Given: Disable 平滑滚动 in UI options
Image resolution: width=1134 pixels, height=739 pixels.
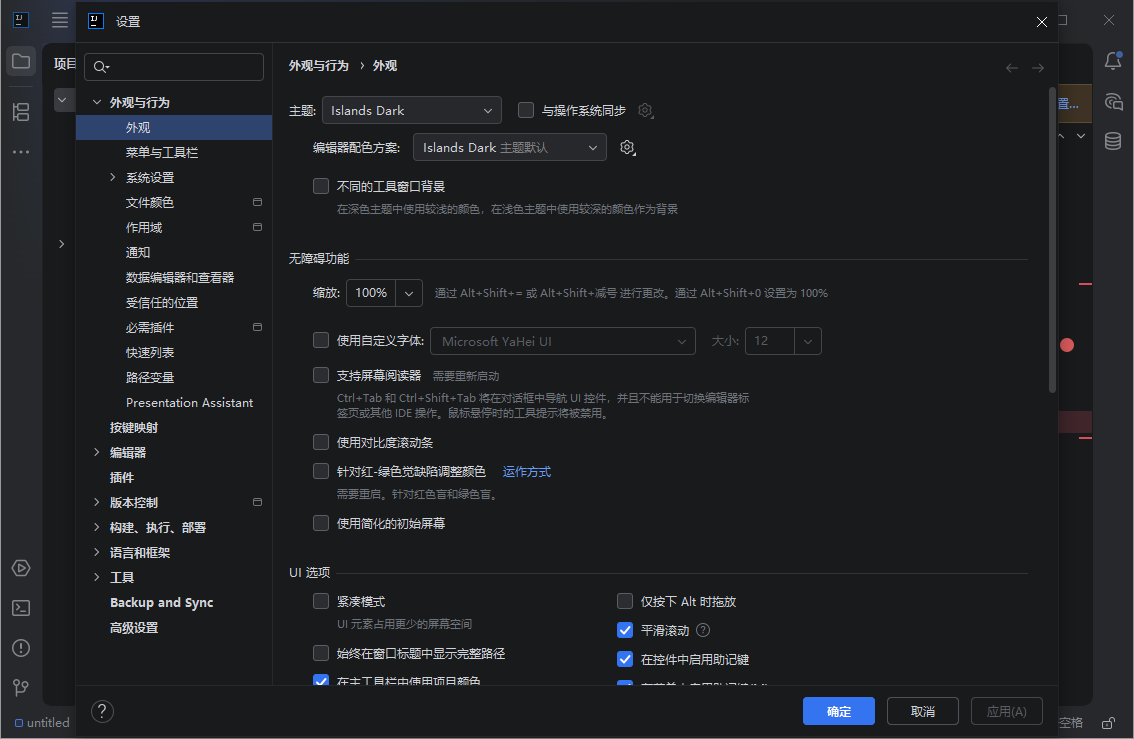Looking at the screenshot, I should pos(625,630).
